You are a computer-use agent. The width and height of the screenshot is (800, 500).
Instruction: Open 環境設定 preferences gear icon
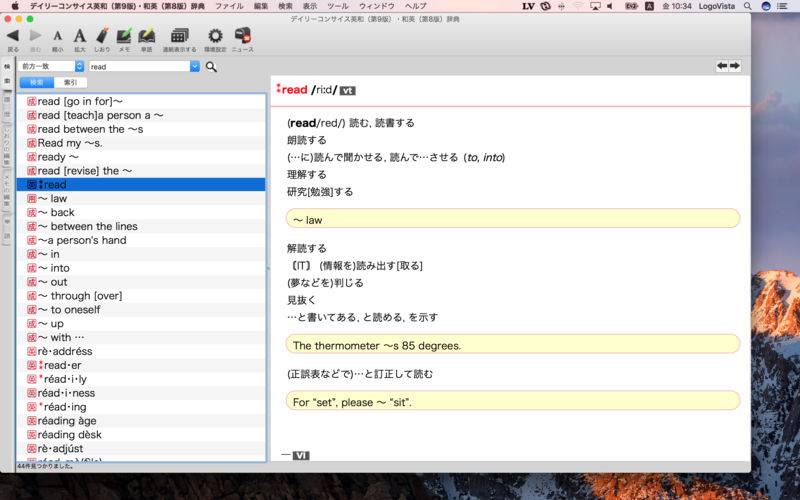215,36
